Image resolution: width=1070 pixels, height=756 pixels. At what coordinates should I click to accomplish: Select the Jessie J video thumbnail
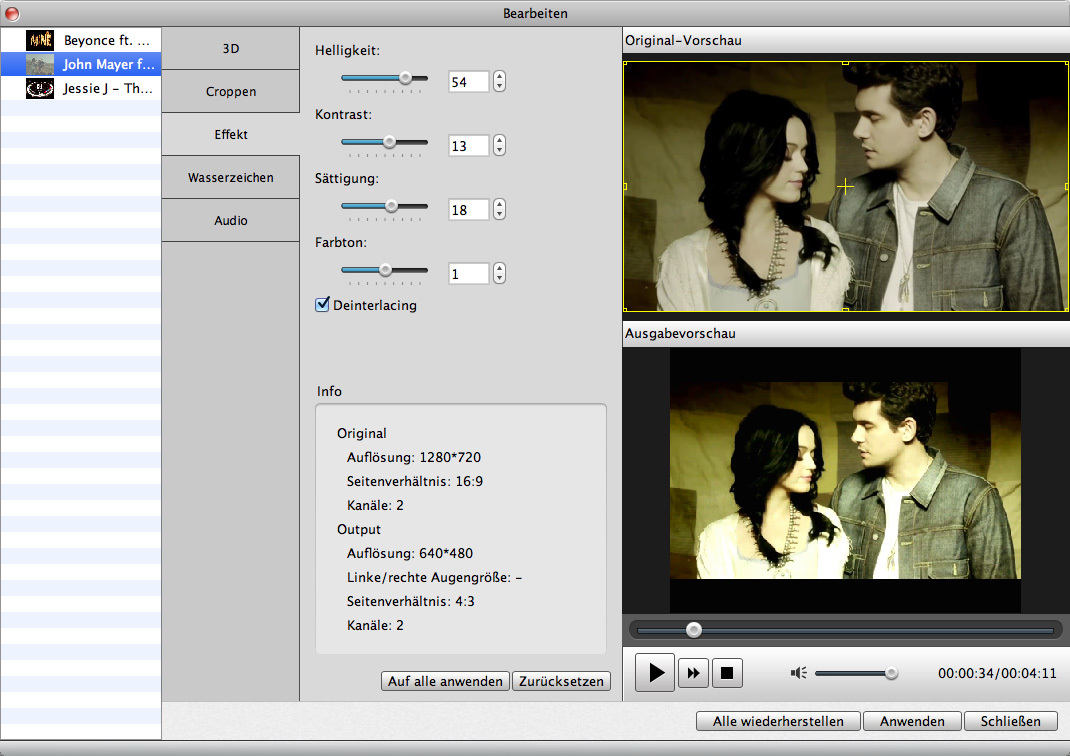coord(40,88)
